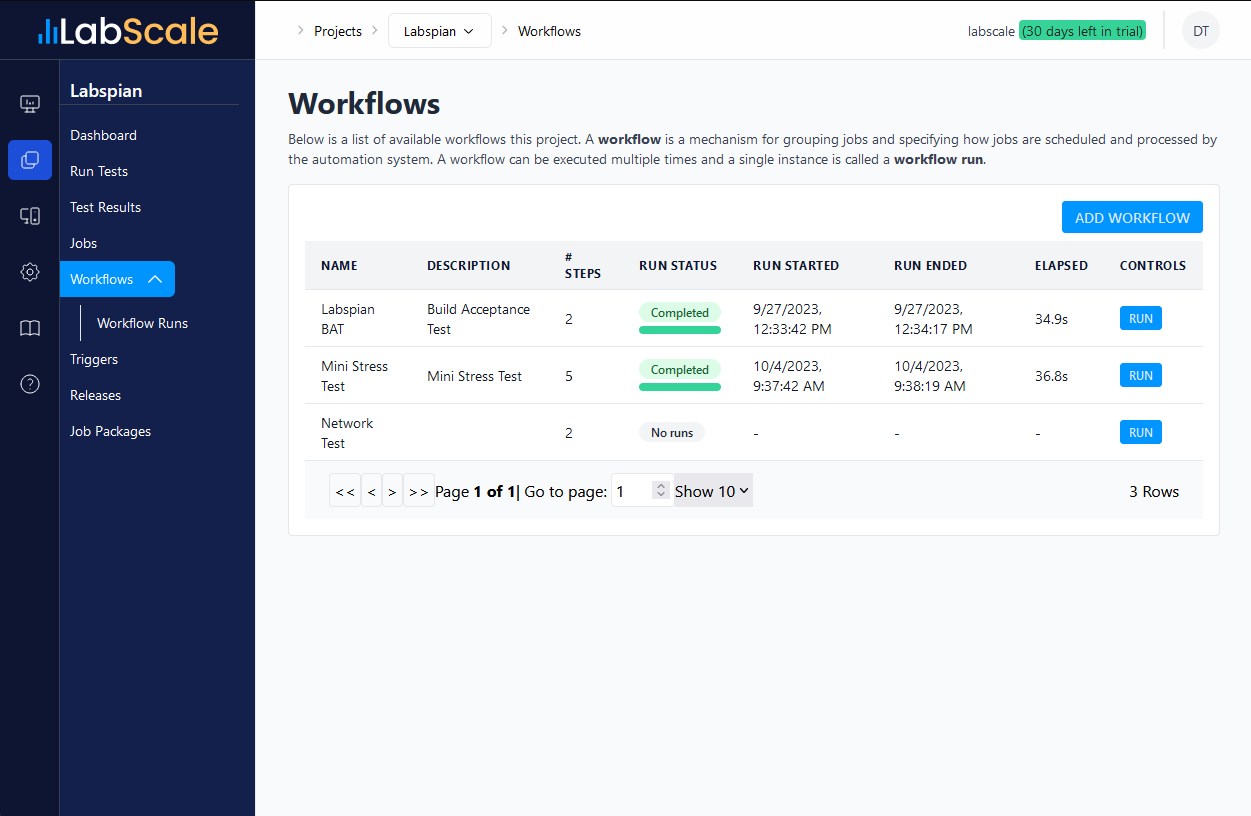Screen dimensions: 1251x816
Task: Click the labscale account name text
Action: pos(991,31)
